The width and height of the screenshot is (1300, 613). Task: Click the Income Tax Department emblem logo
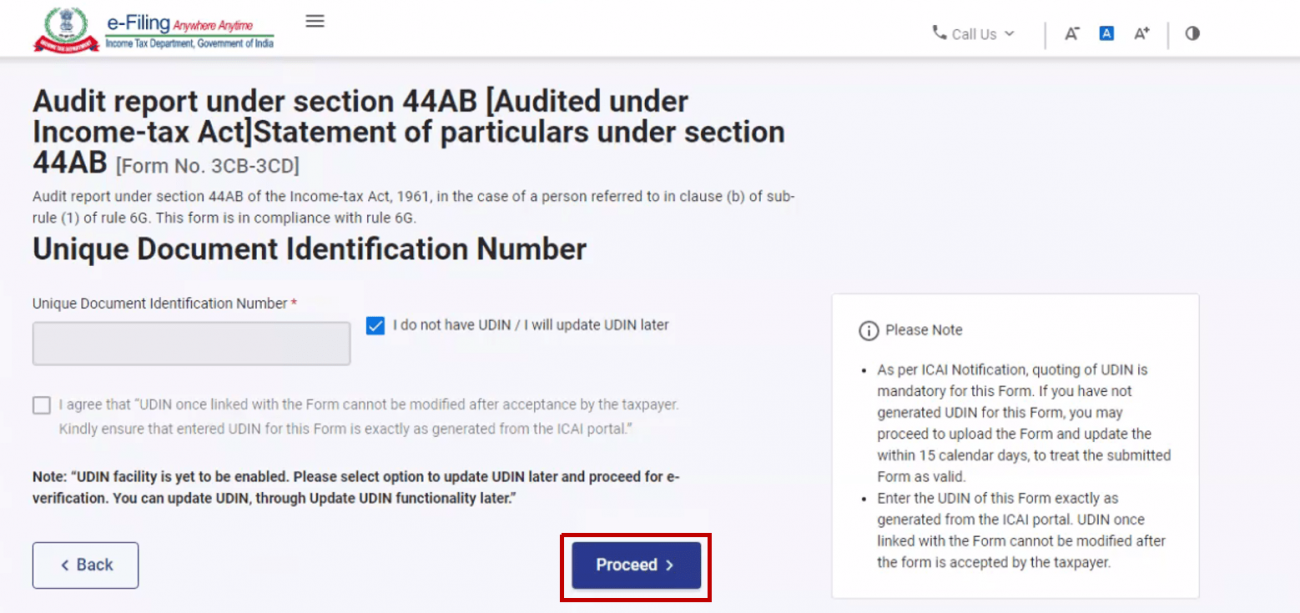coord(64,27)
